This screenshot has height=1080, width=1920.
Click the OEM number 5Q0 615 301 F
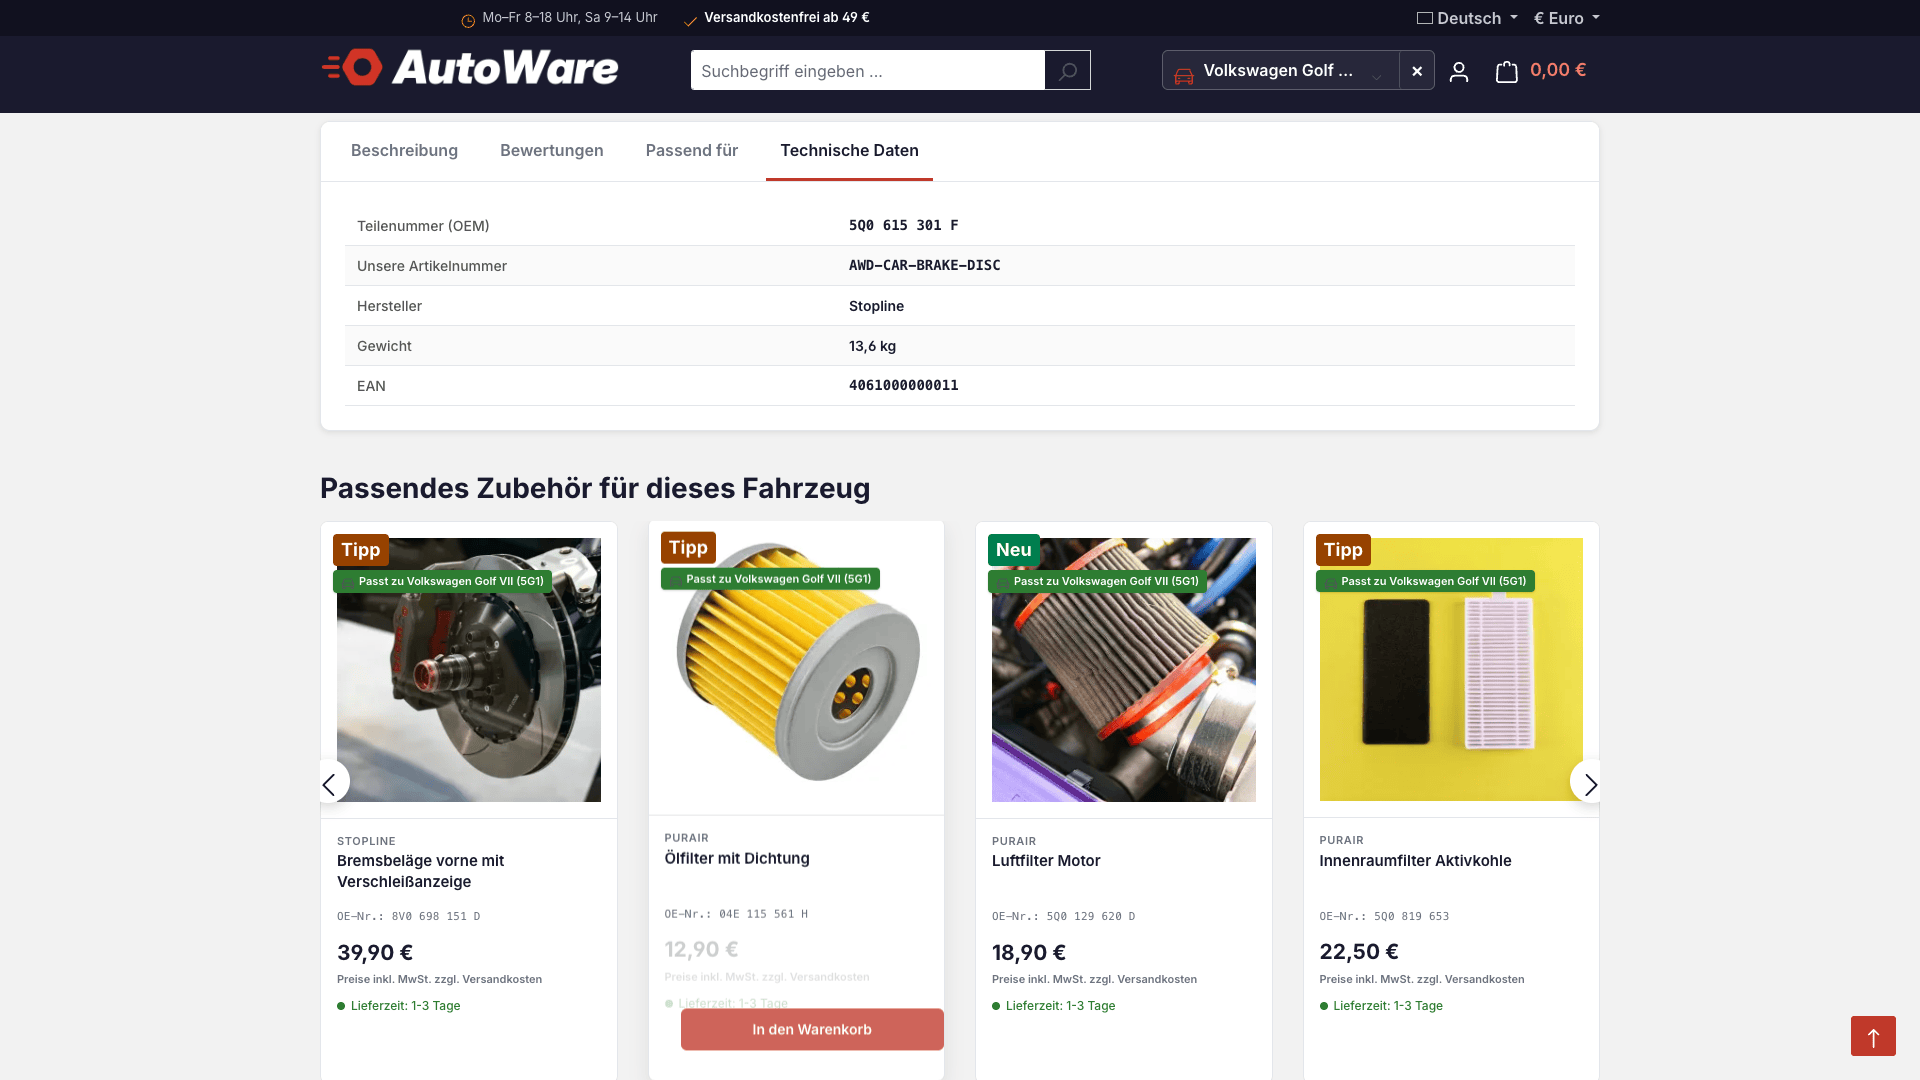click(904, 226)
